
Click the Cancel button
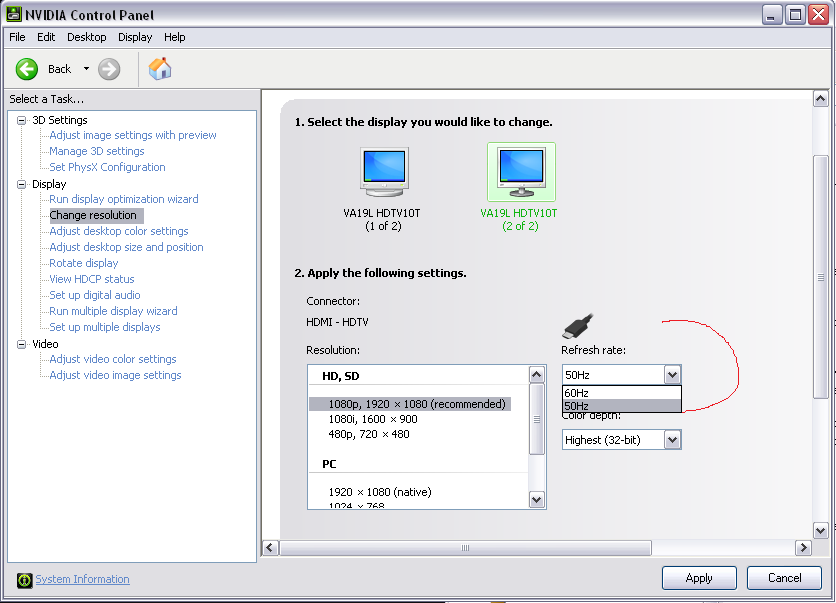(784, 578)
